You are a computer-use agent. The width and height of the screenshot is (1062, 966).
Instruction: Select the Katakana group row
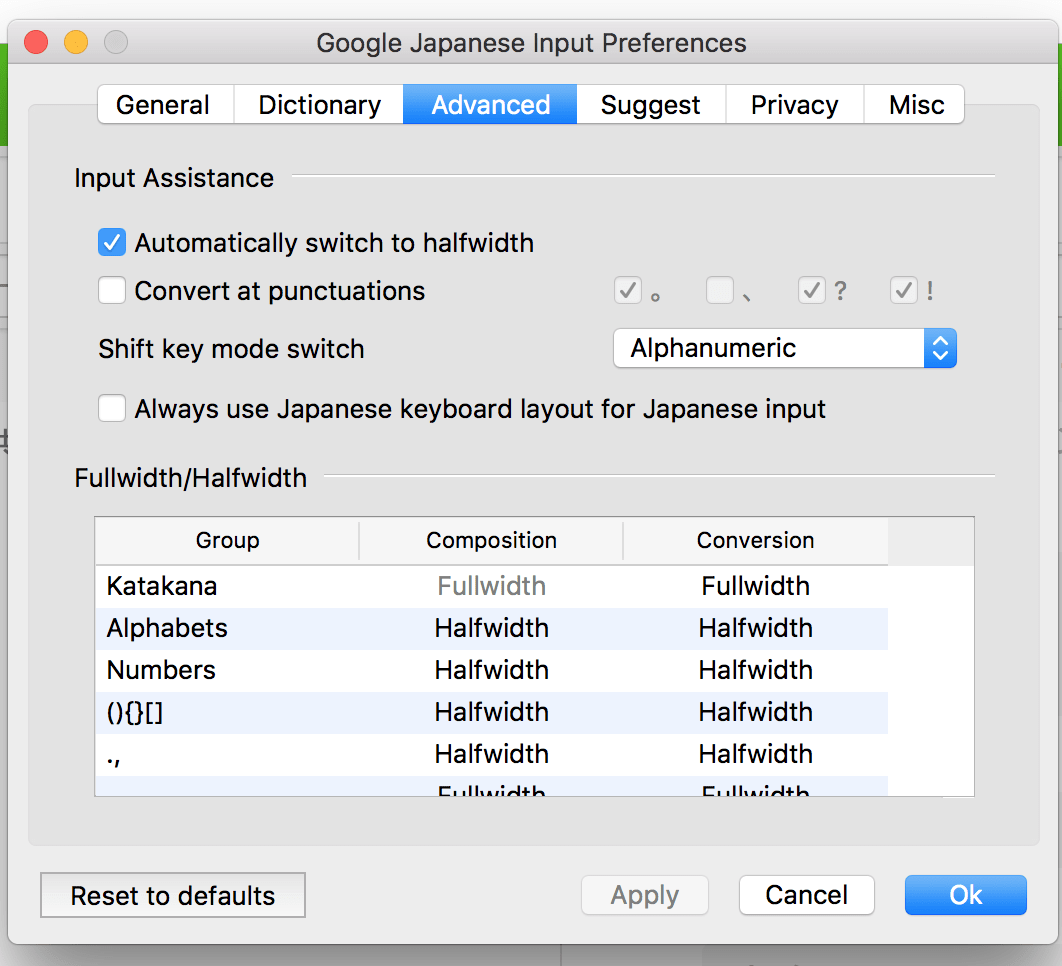(228, 586)
